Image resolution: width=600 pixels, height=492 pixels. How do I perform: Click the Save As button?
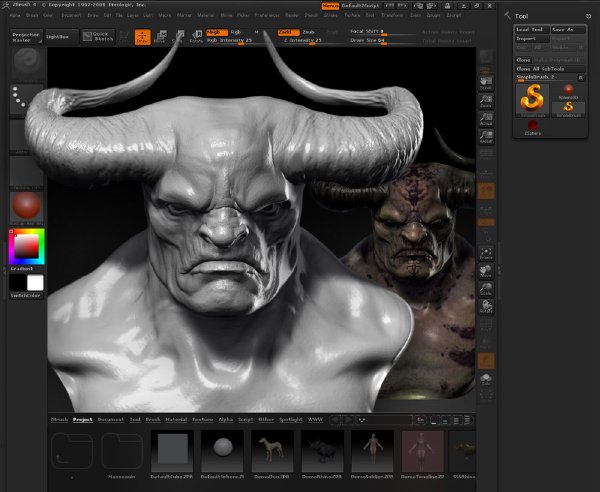click(x=568, y=29)
